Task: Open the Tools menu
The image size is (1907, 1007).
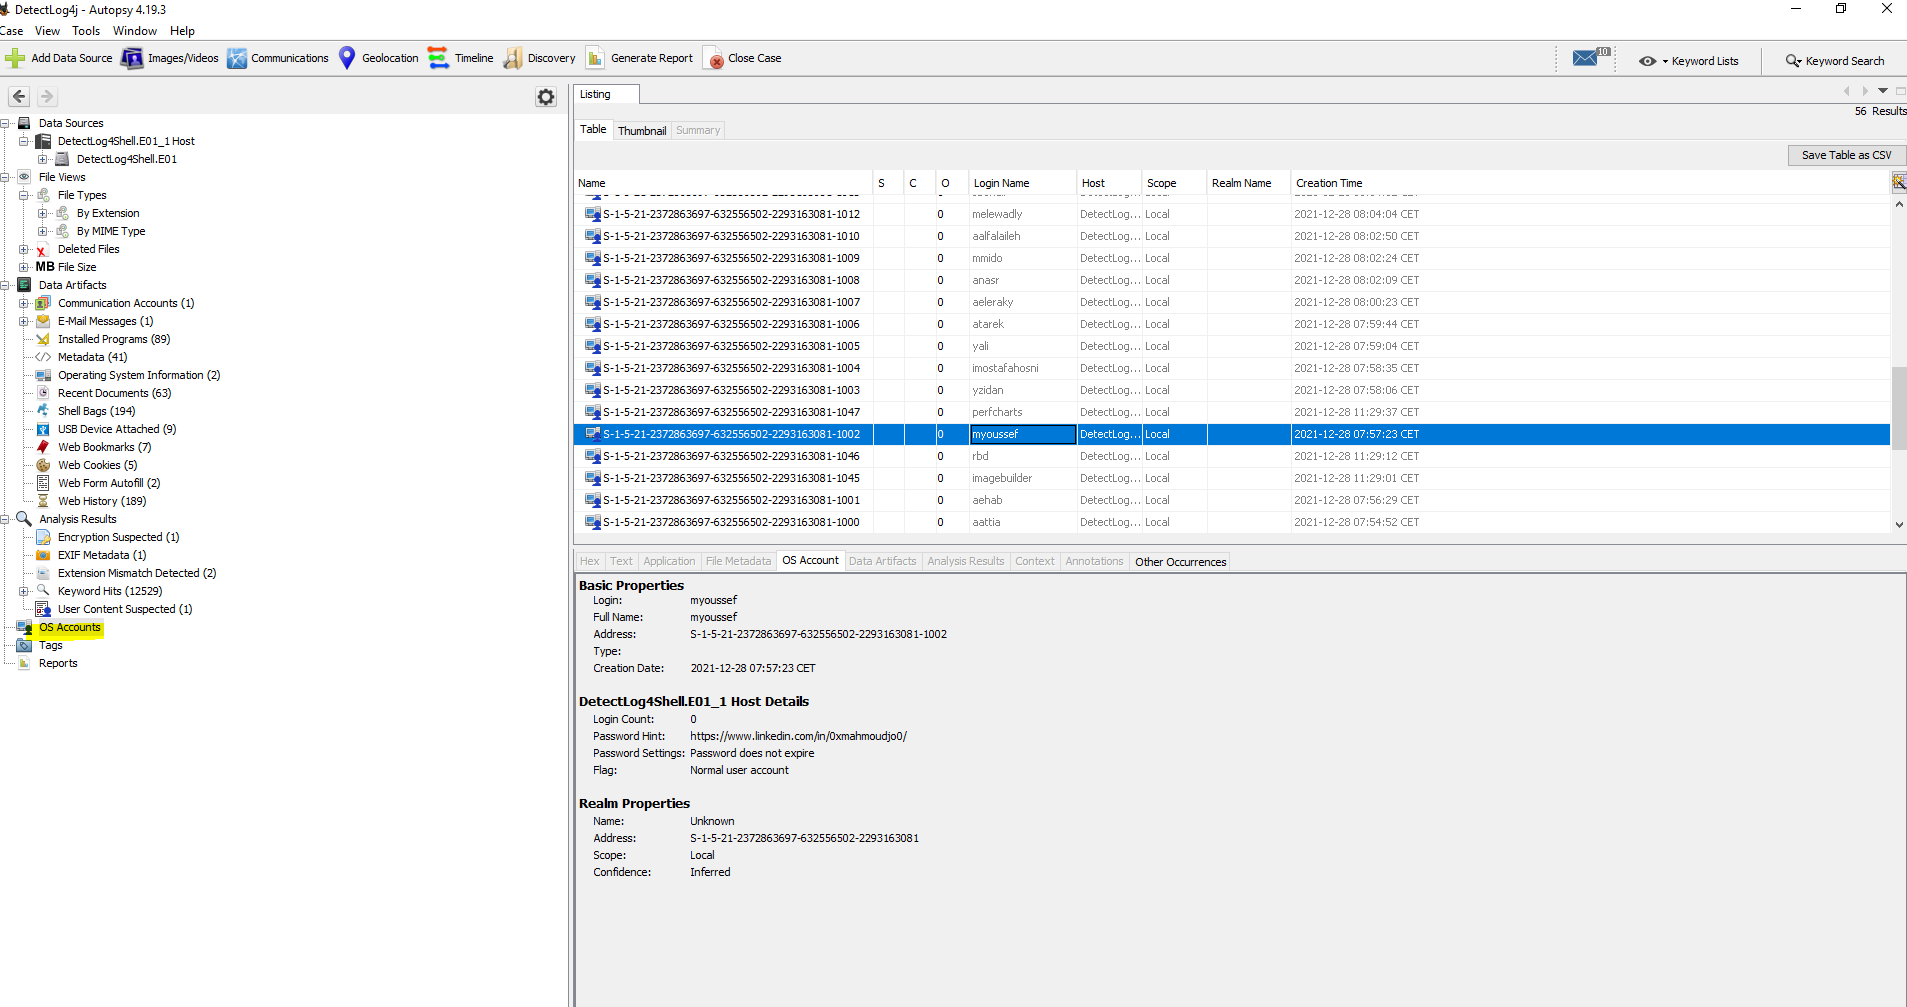Action: 86,31
